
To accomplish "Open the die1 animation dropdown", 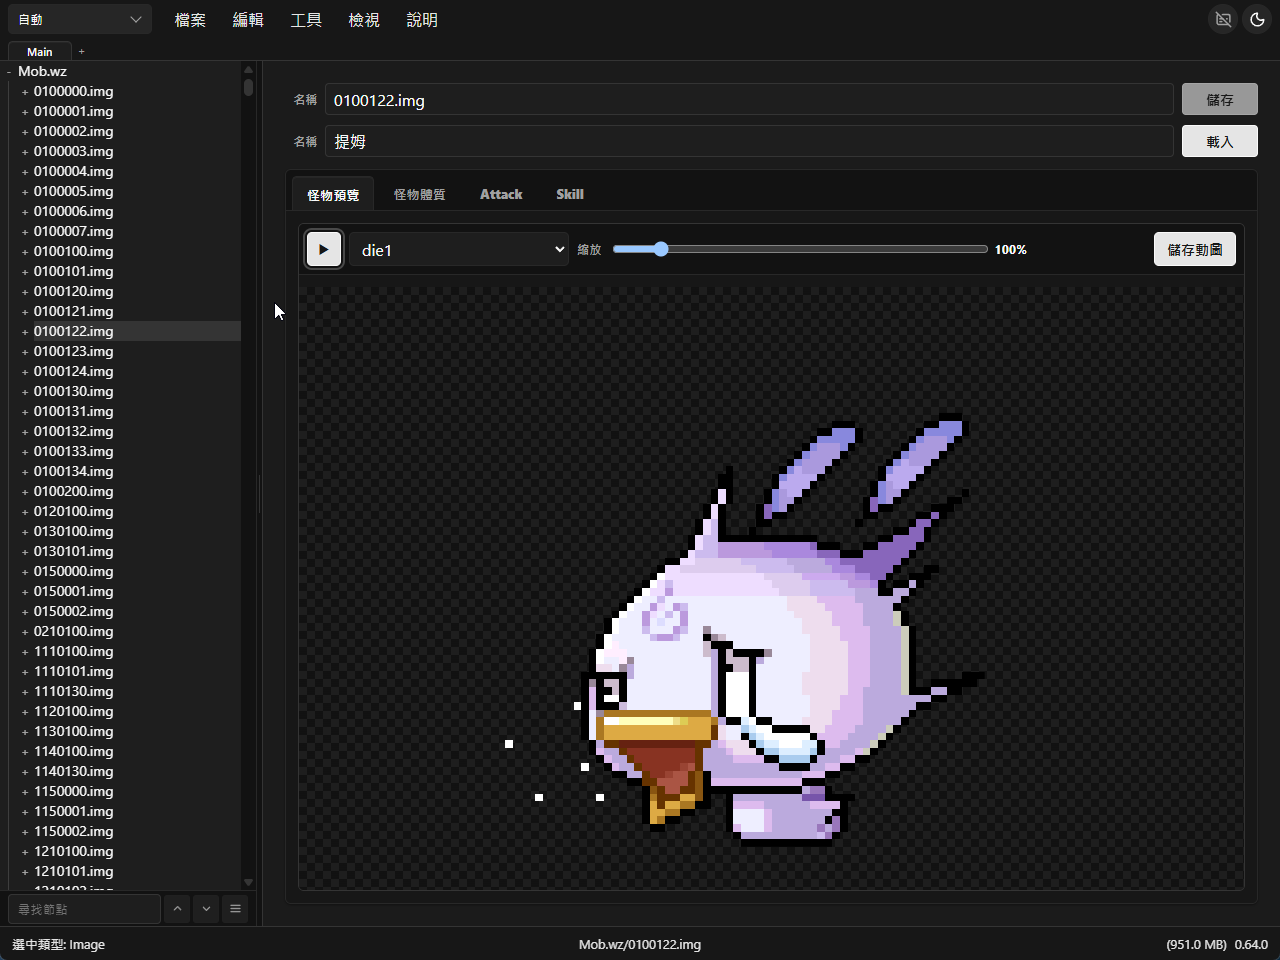I will click(459, 249).
